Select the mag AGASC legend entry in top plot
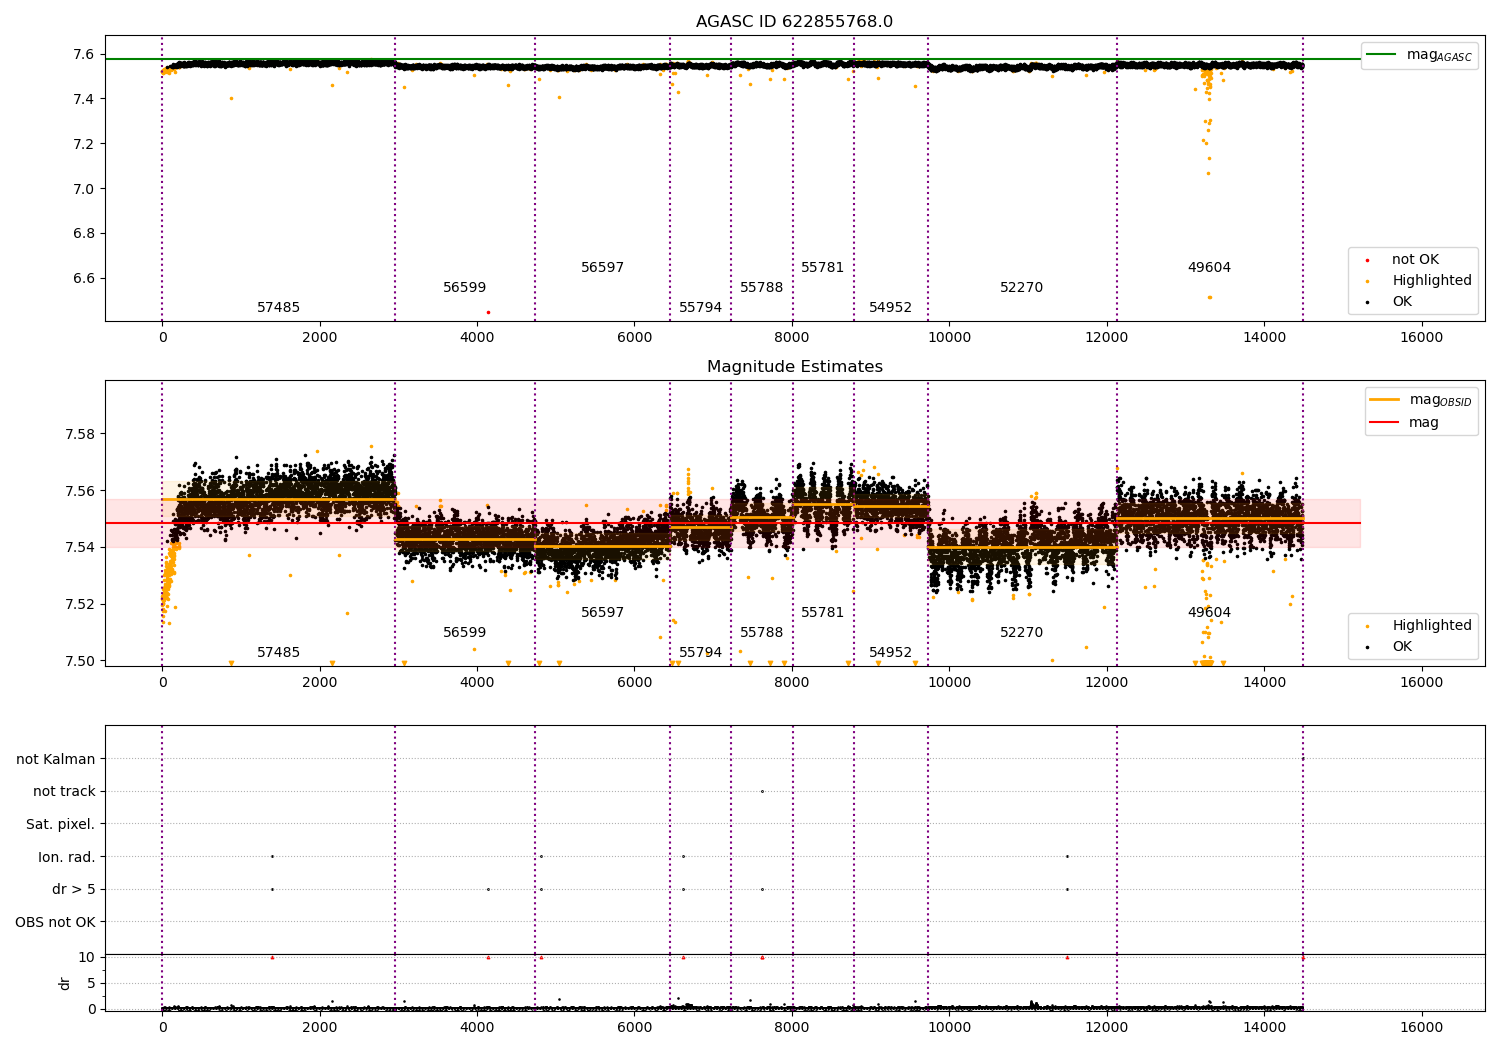The width and height of the screenshot is (1500, 1050). 1419,55
